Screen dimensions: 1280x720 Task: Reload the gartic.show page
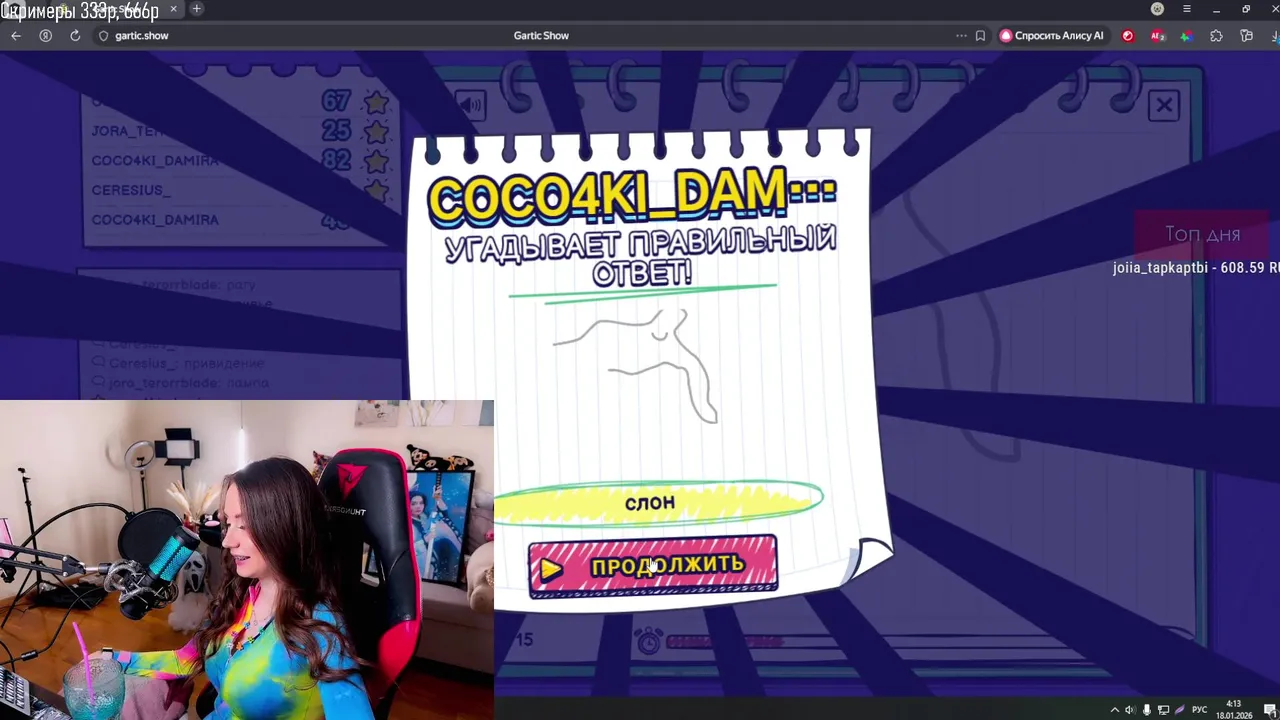pyautogui.click(x=75, y=35)
